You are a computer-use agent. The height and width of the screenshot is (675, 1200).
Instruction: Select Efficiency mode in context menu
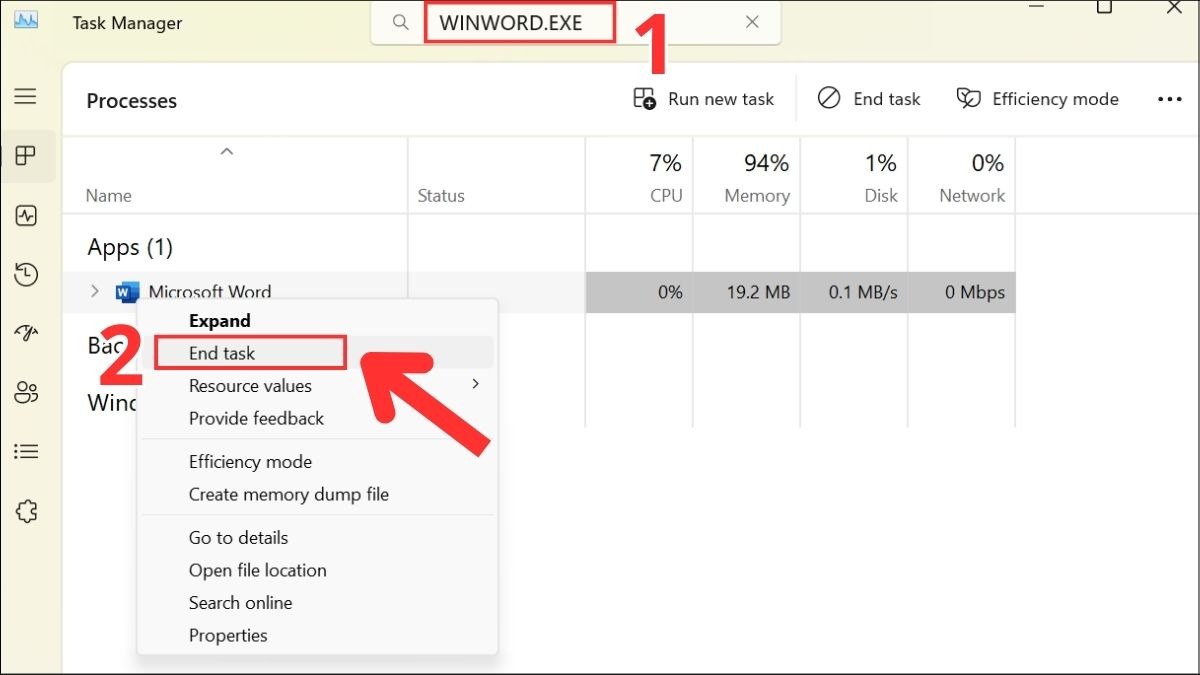(318, 462)
